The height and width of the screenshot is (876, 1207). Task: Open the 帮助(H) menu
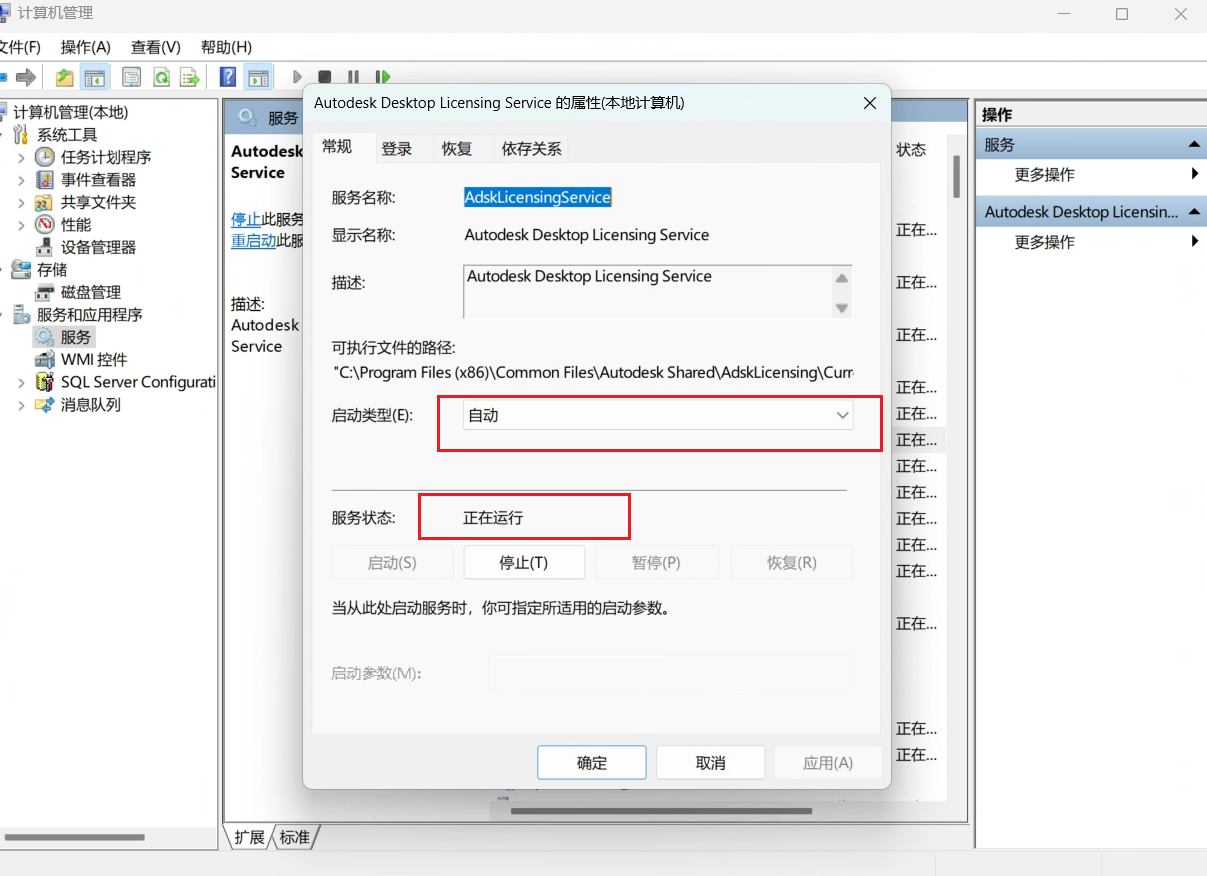point(226,47)
